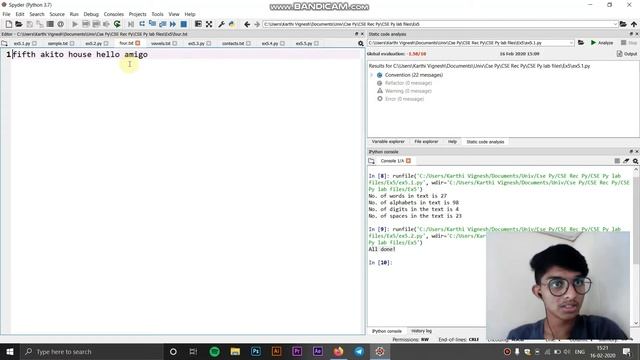Create a new file from the toolbar
Image resolution: width=640 pixels, height=360 pixels.
9,24
